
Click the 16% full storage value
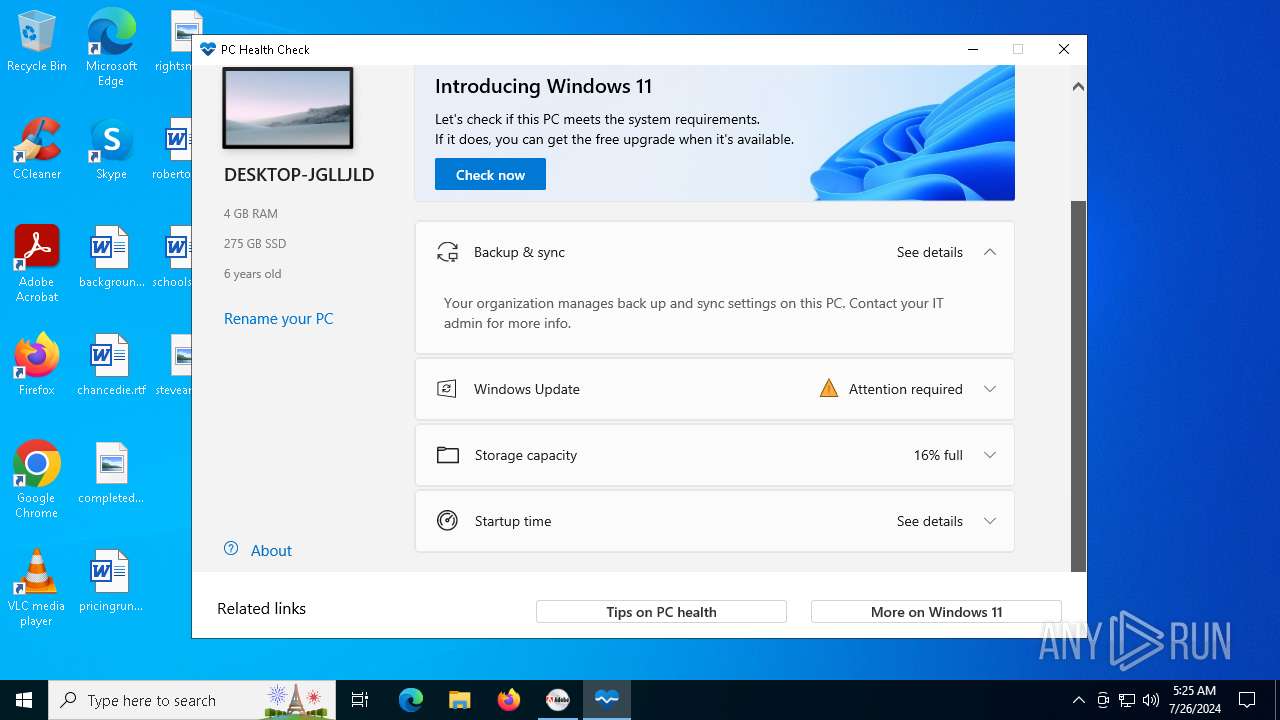click(938, 455)
